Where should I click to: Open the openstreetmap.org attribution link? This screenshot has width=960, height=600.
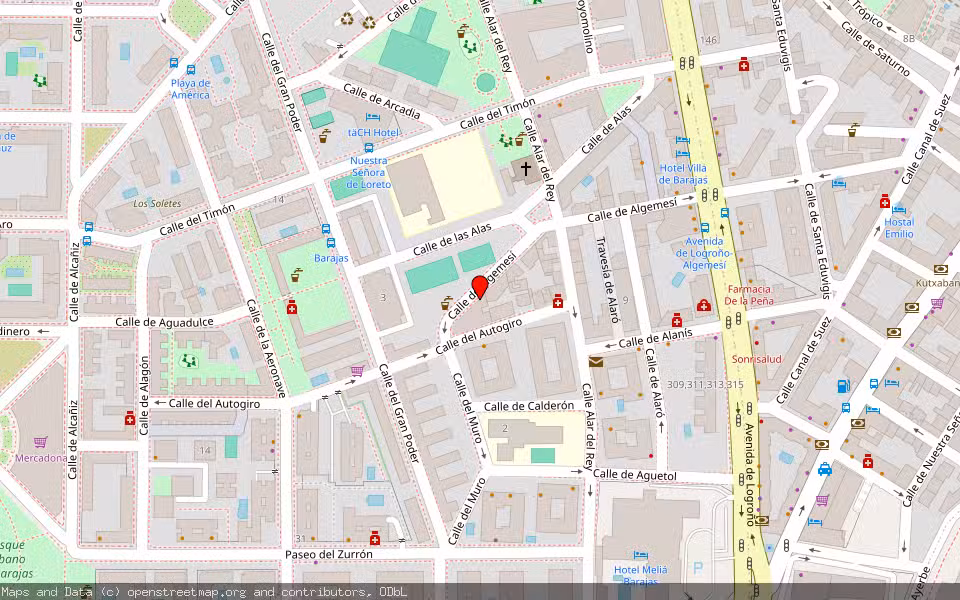168,591
